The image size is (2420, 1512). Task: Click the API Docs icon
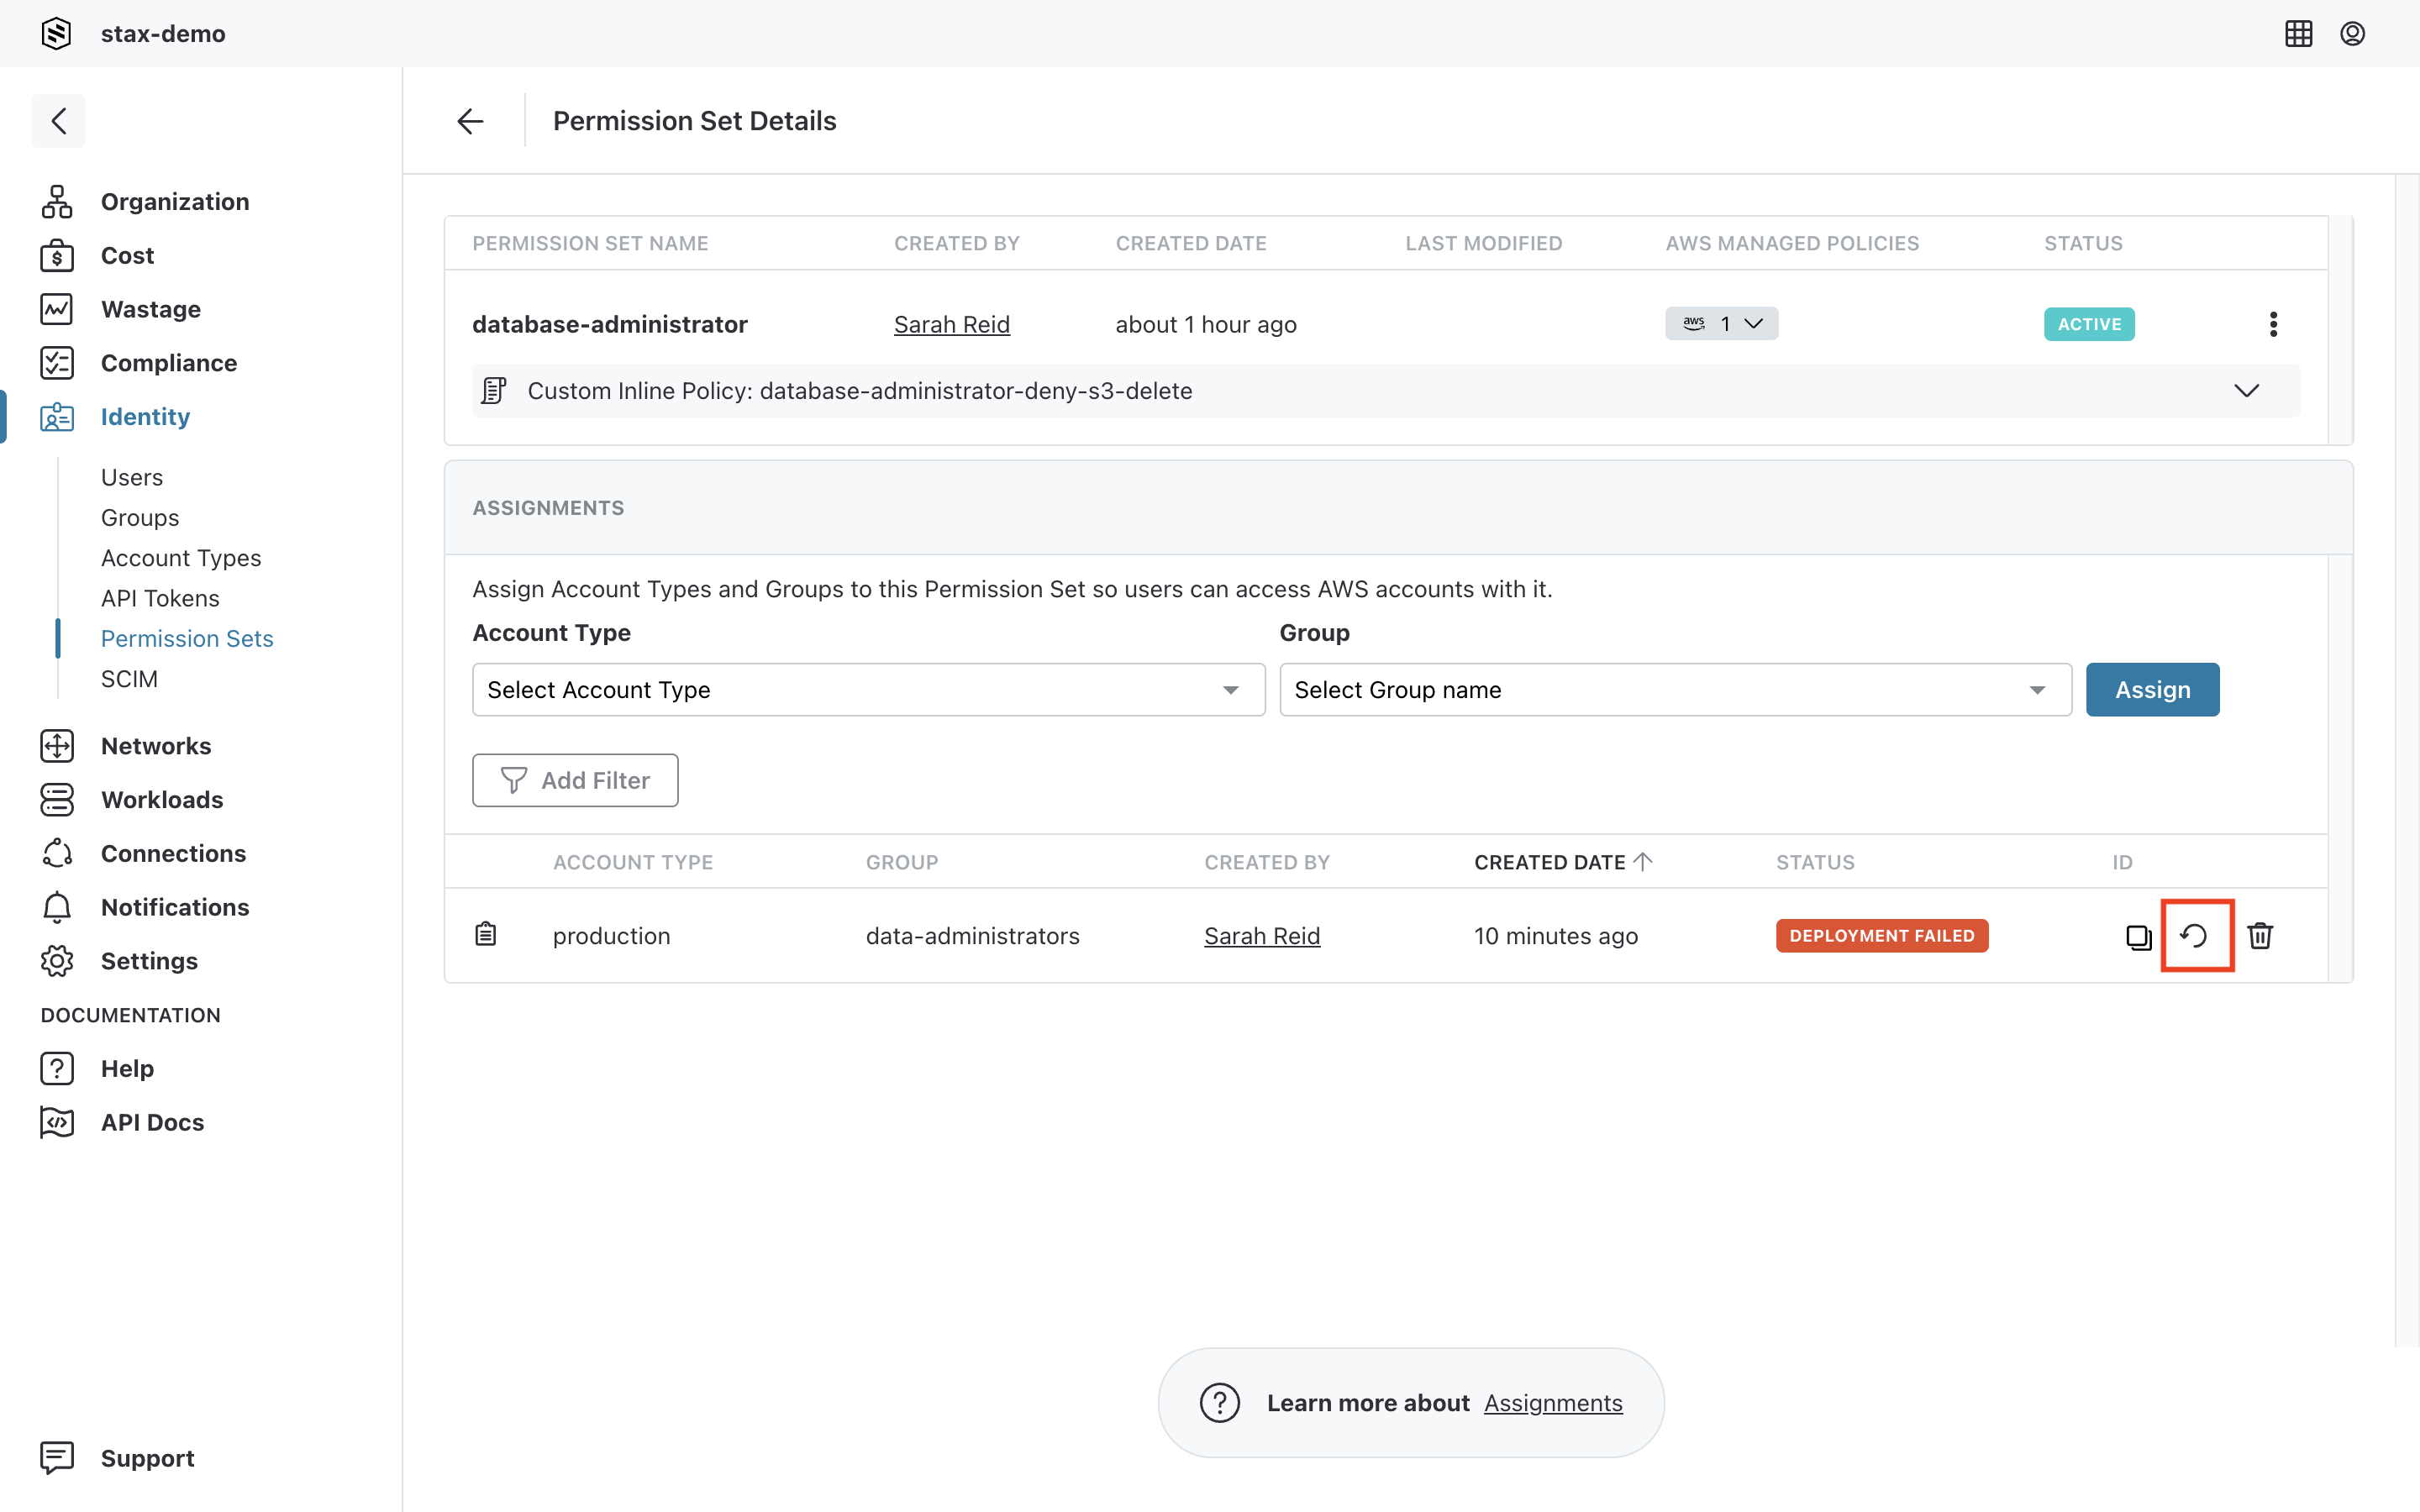[x=57, y=1122]
